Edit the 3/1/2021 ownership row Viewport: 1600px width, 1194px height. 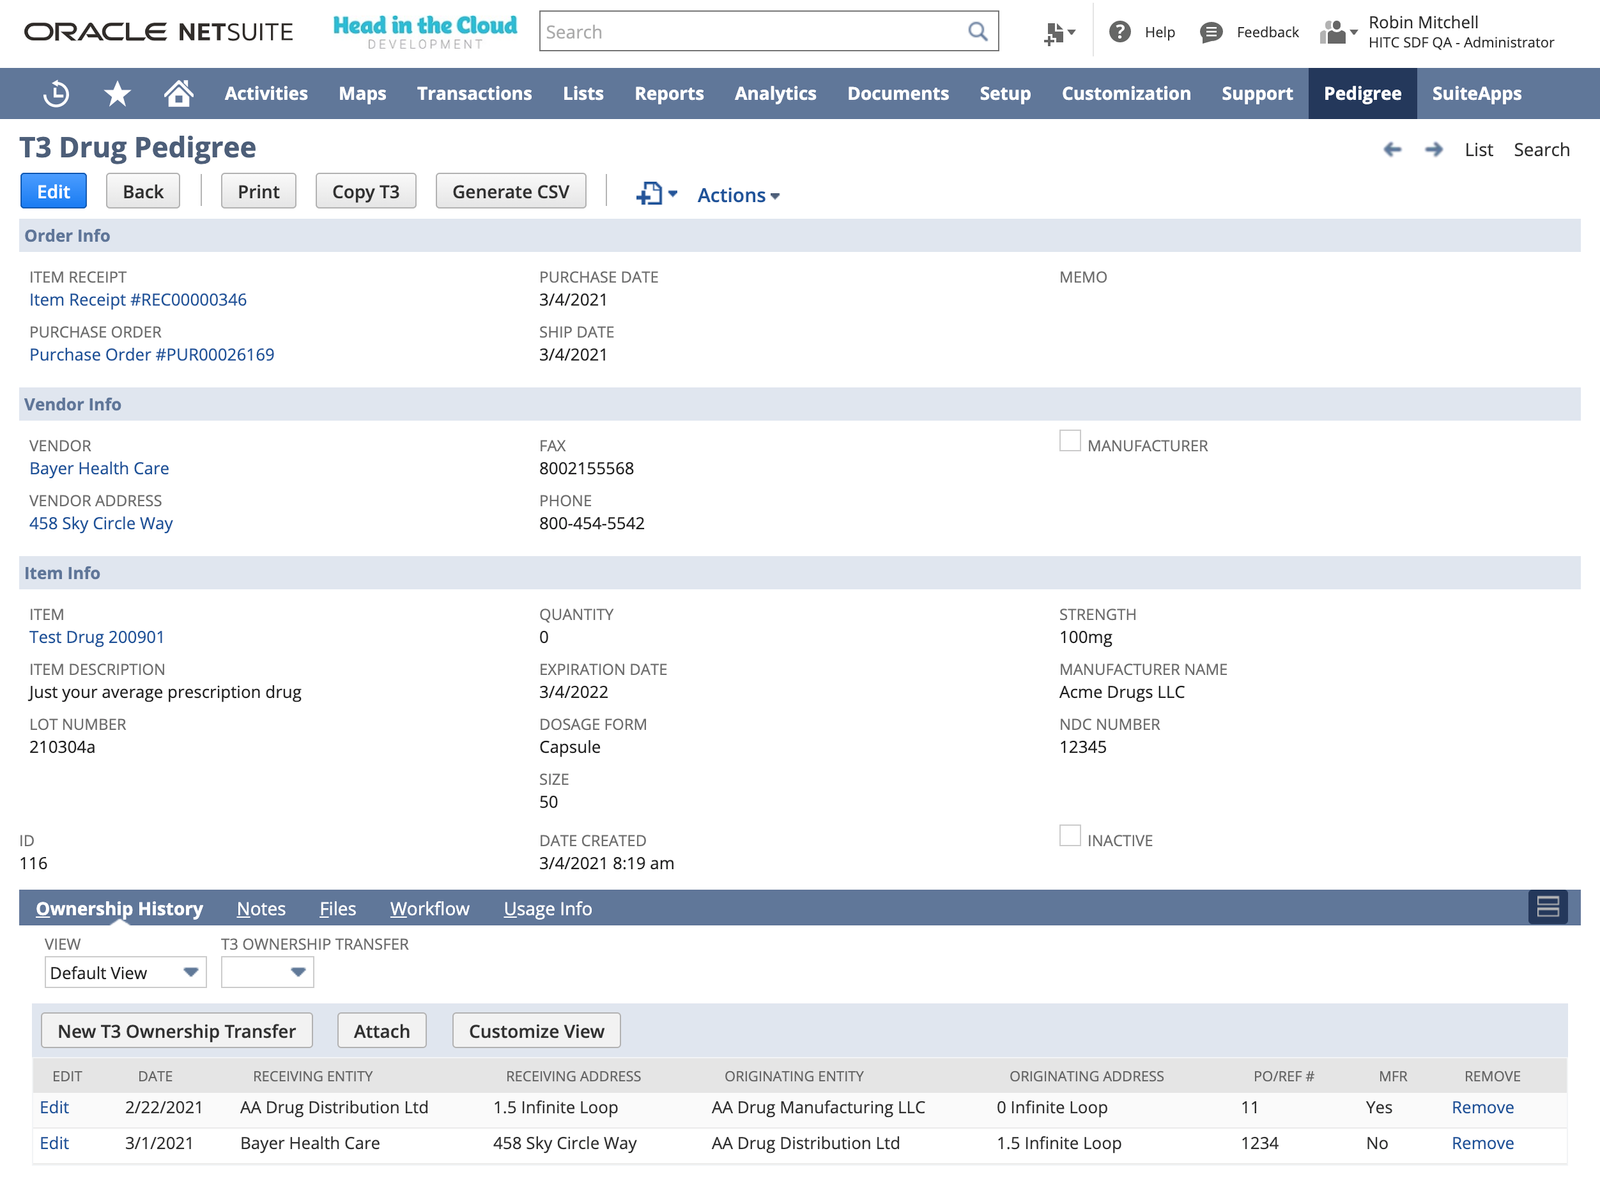[54, 1143]
